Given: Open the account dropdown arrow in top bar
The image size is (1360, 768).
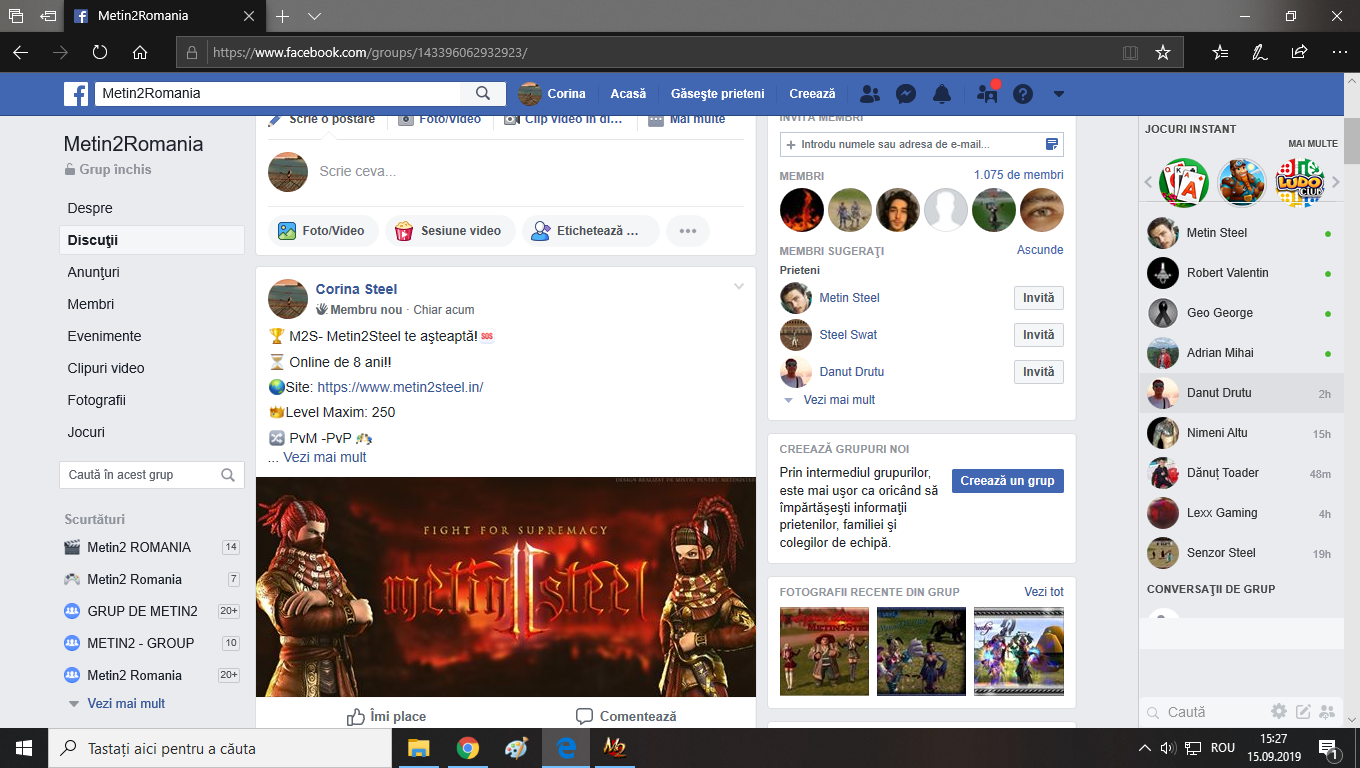Looking at the screenshot, I should pos(1059,94).
